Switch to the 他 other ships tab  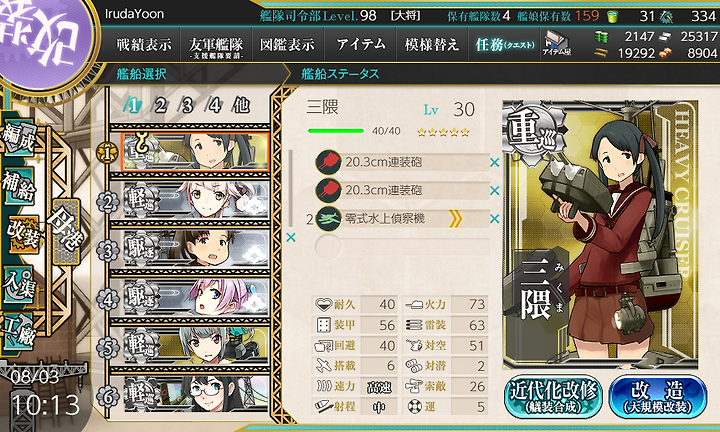241,106
